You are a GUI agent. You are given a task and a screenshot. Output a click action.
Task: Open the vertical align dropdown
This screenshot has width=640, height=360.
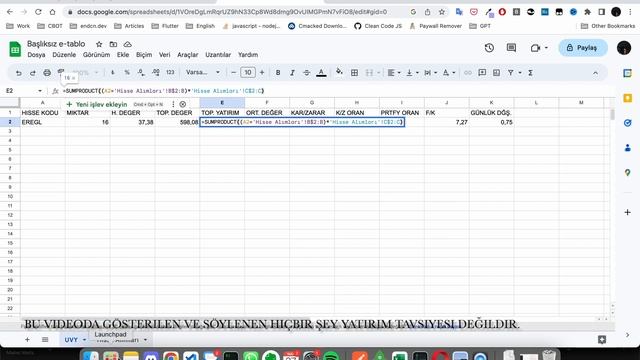point(412,73)
